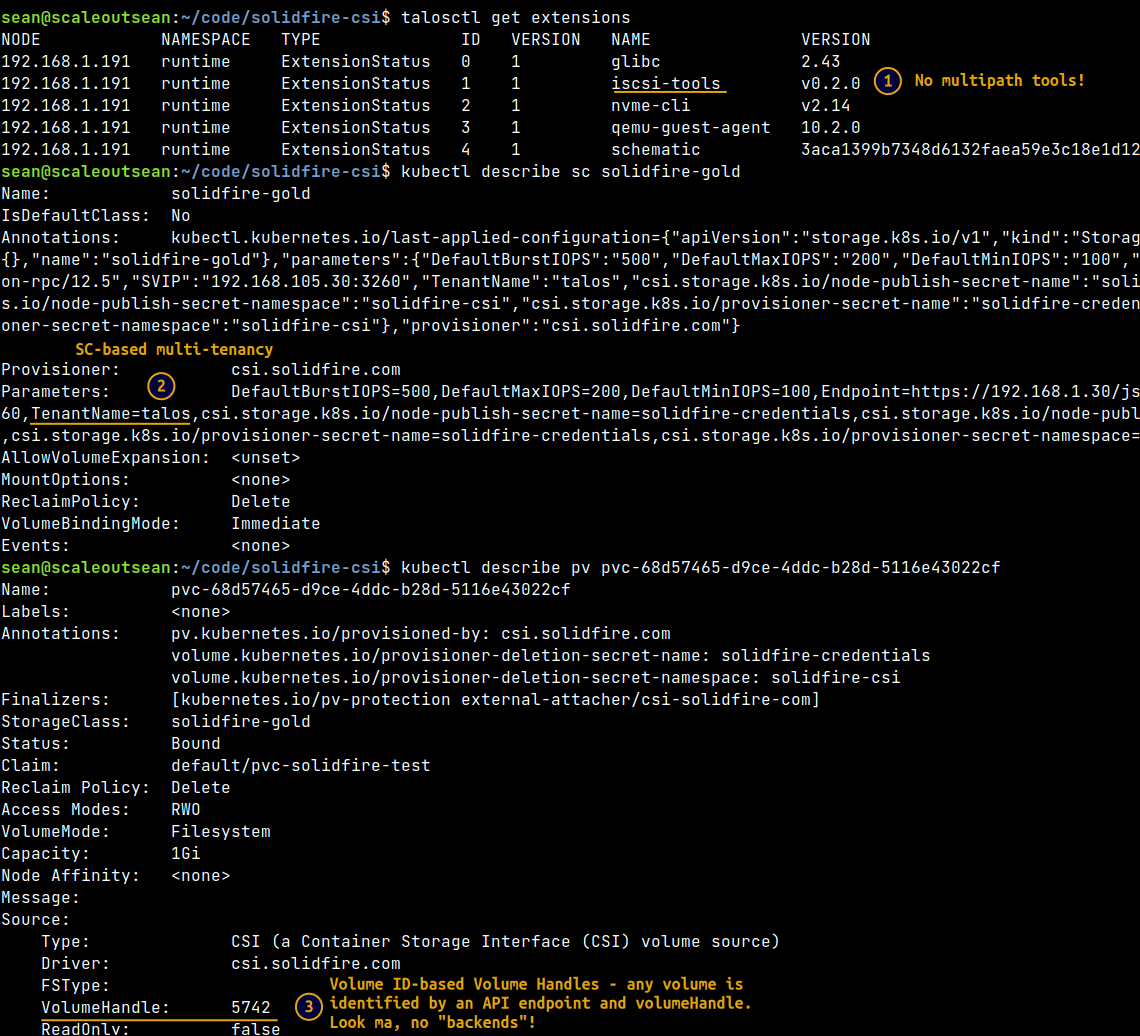The width and height of the screenshot is (1140, 1036).
Task: Select the 'schematic' extension name
Action: click(x=655, y=150)
